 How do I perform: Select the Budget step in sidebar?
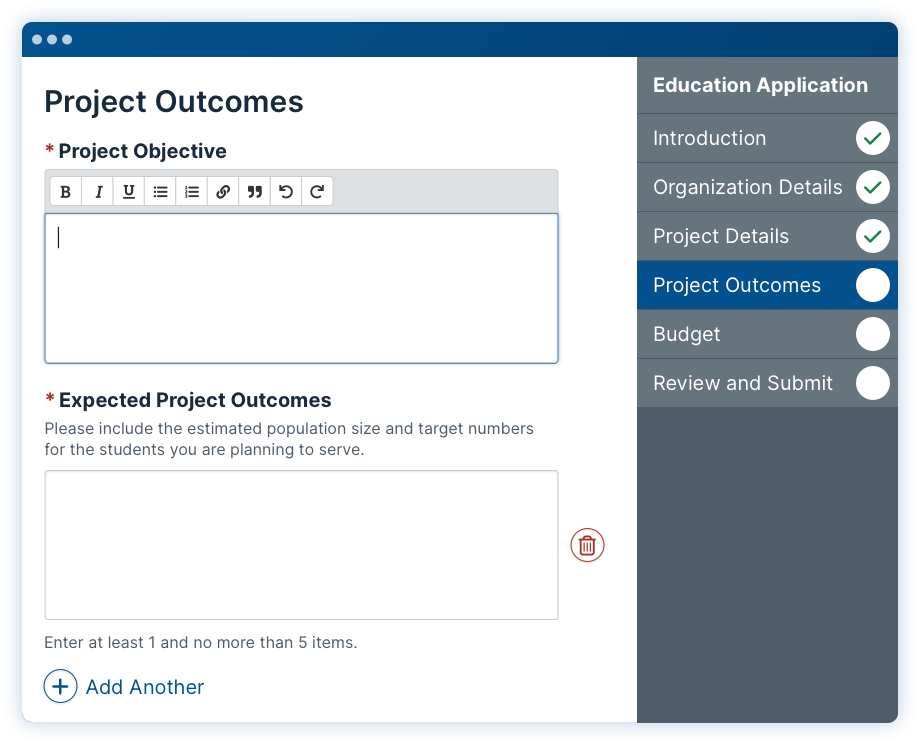[767, 334]
